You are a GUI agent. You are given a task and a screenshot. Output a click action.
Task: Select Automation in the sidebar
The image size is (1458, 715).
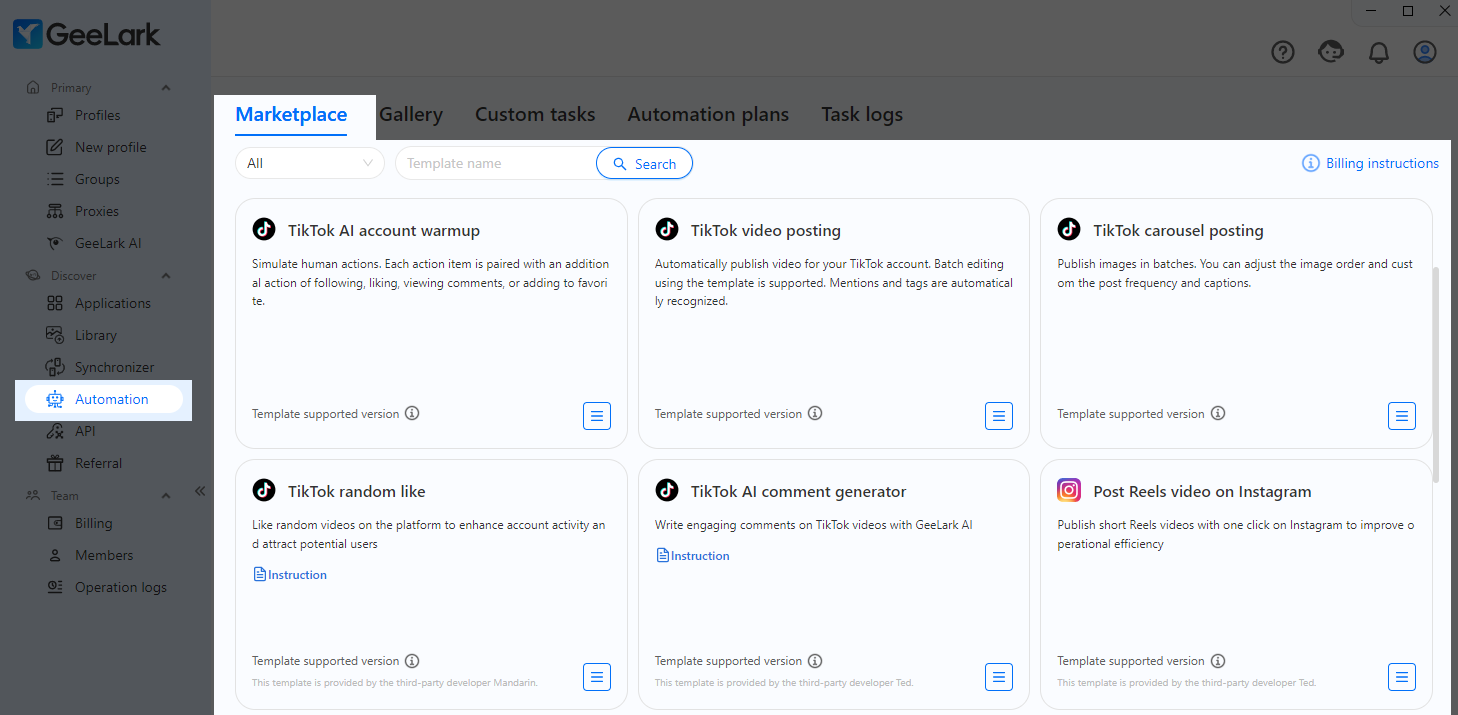coord(103,399)
